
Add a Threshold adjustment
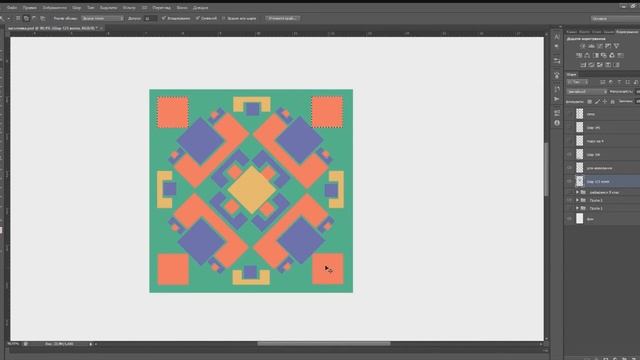600,65
